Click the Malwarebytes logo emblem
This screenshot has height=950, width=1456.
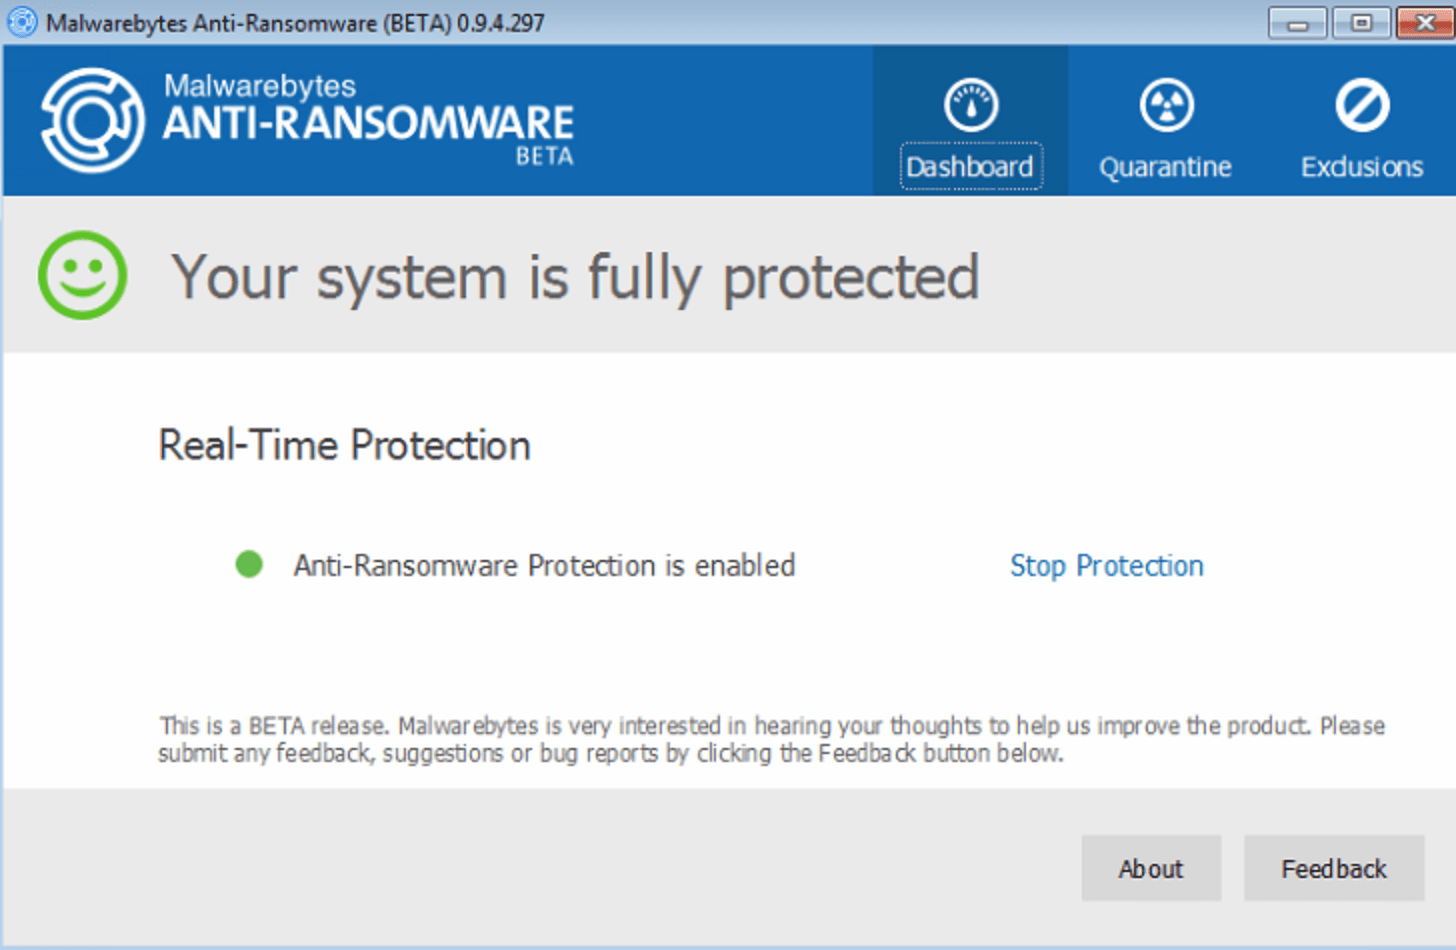pyautogui.click(x=90, y=120)
